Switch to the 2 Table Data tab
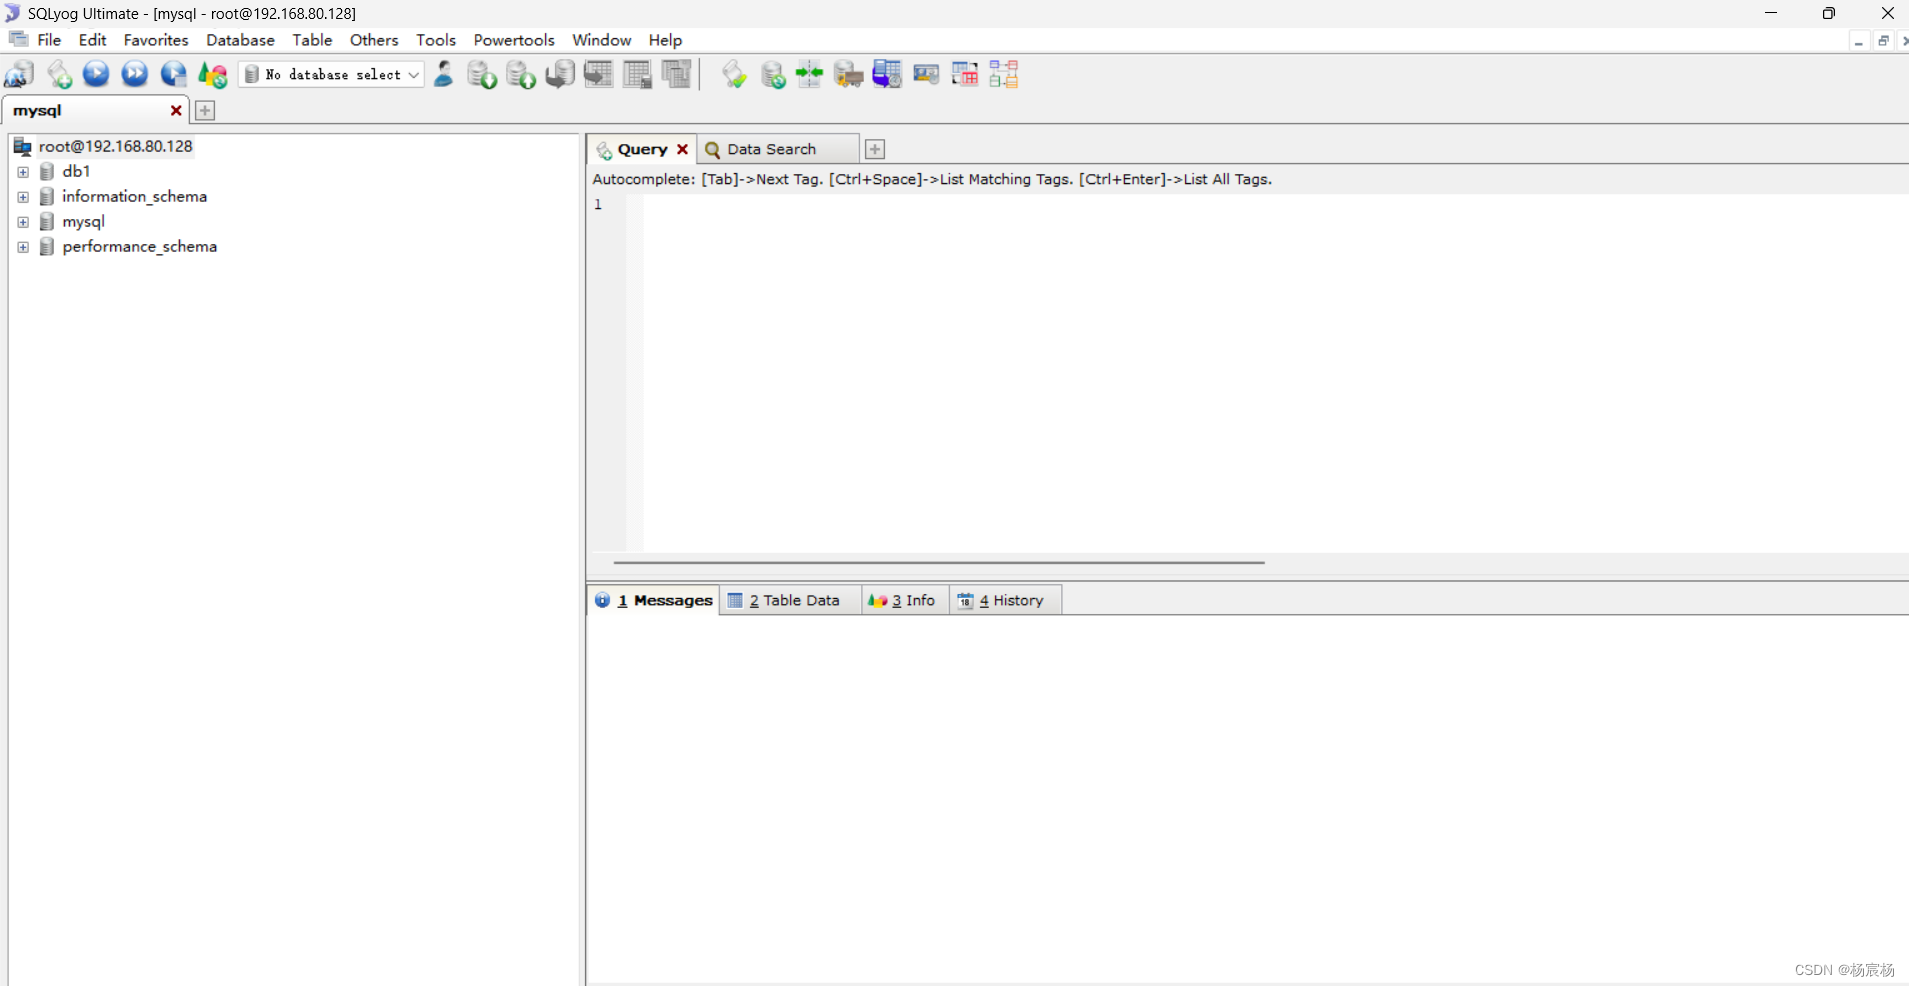 click(791, 600)
